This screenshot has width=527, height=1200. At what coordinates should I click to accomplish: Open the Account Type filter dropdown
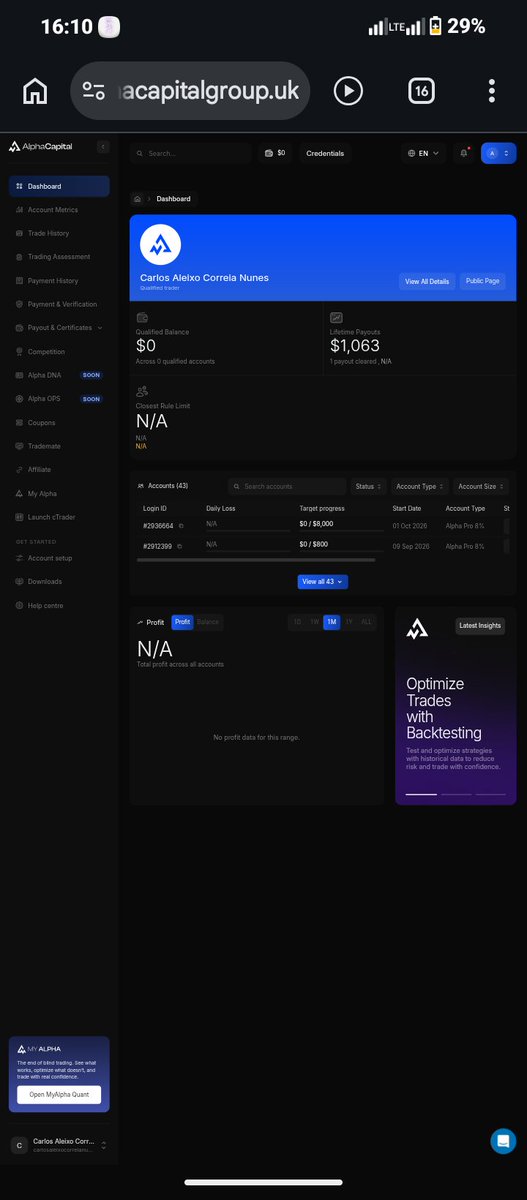coord(419,486)
